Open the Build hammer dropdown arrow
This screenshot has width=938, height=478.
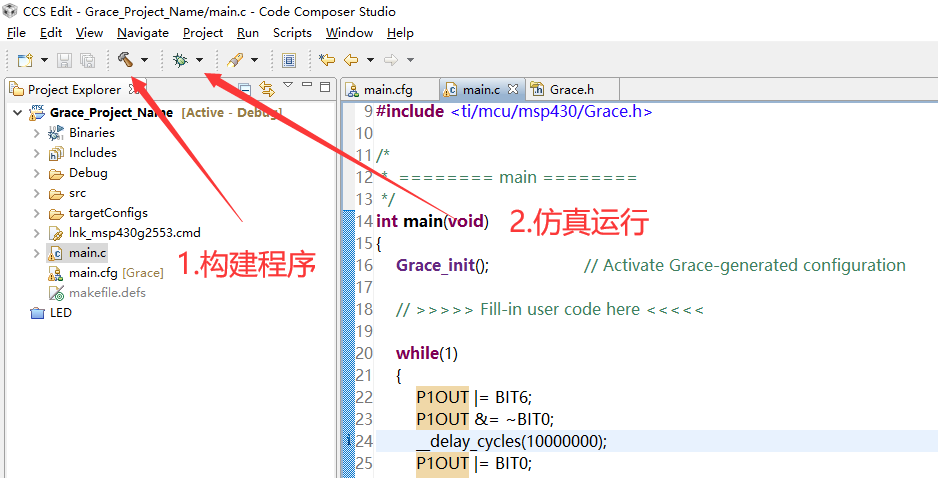pos(144,60)
